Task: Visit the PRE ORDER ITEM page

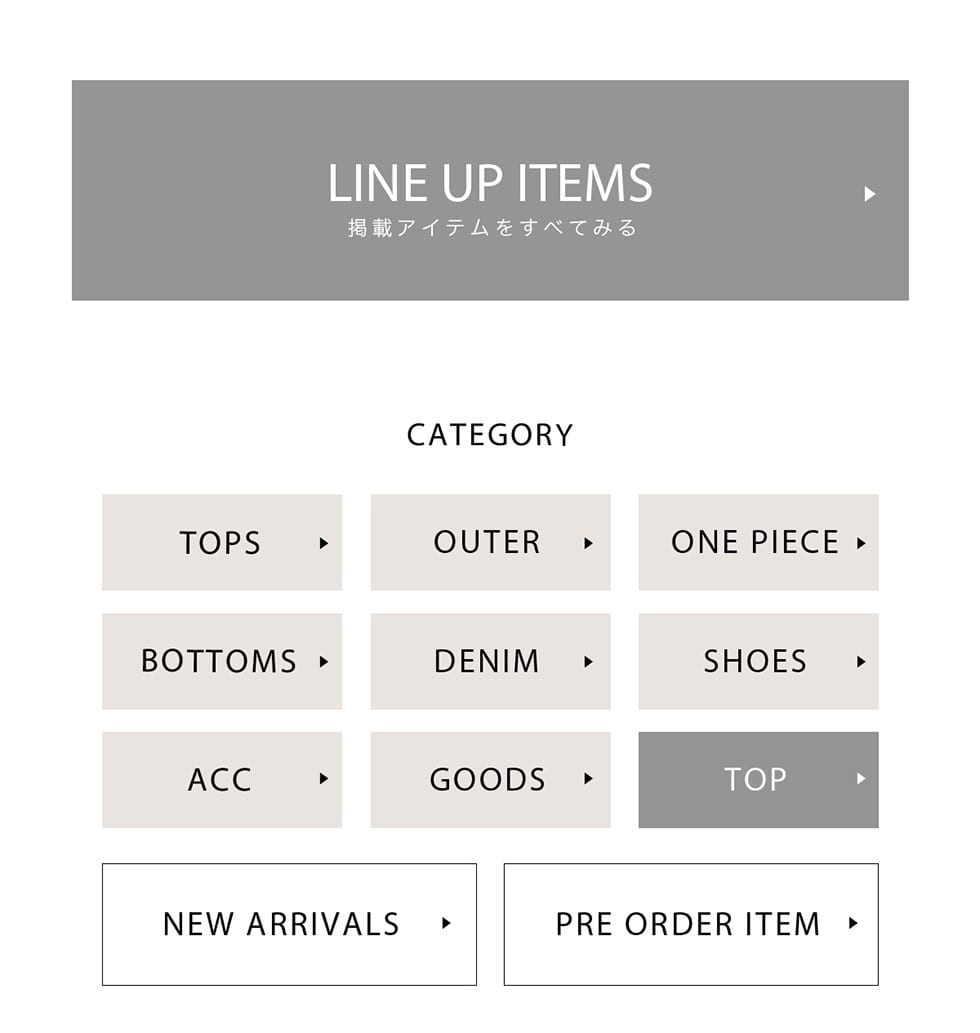Action: (688, 924)
